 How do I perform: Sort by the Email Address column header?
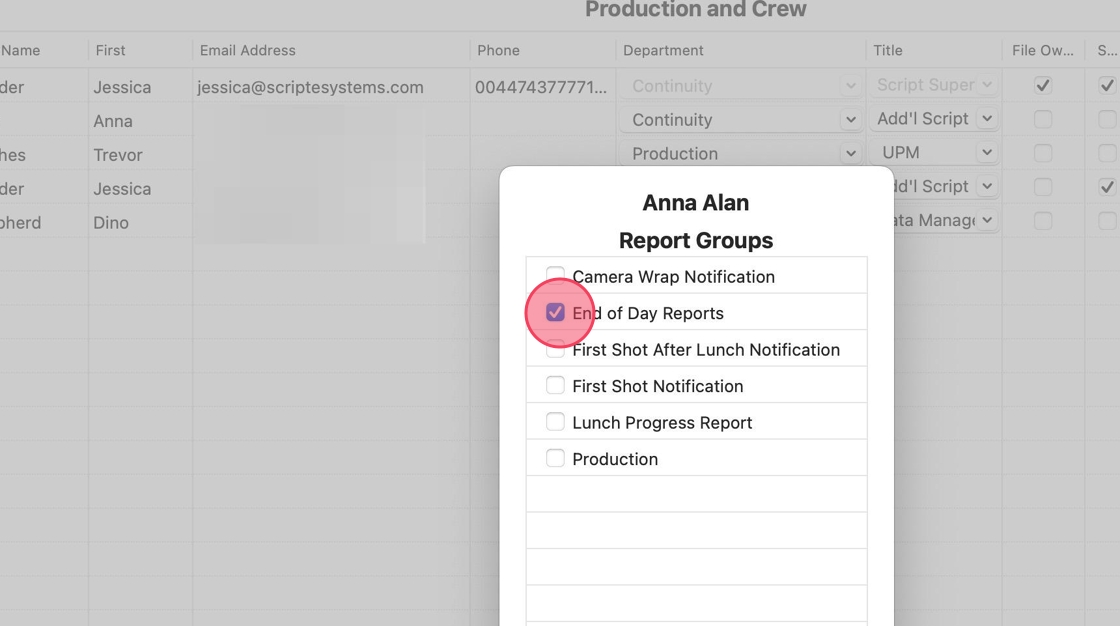[x=248, y=50]
